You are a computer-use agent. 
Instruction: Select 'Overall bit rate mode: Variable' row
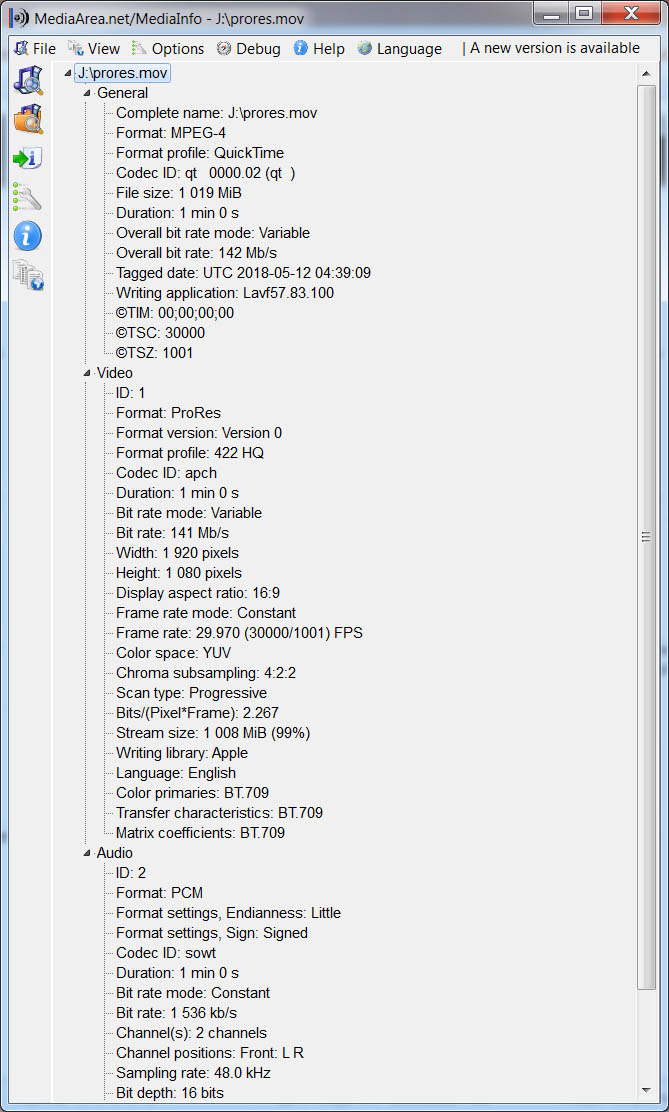[213, 233]
